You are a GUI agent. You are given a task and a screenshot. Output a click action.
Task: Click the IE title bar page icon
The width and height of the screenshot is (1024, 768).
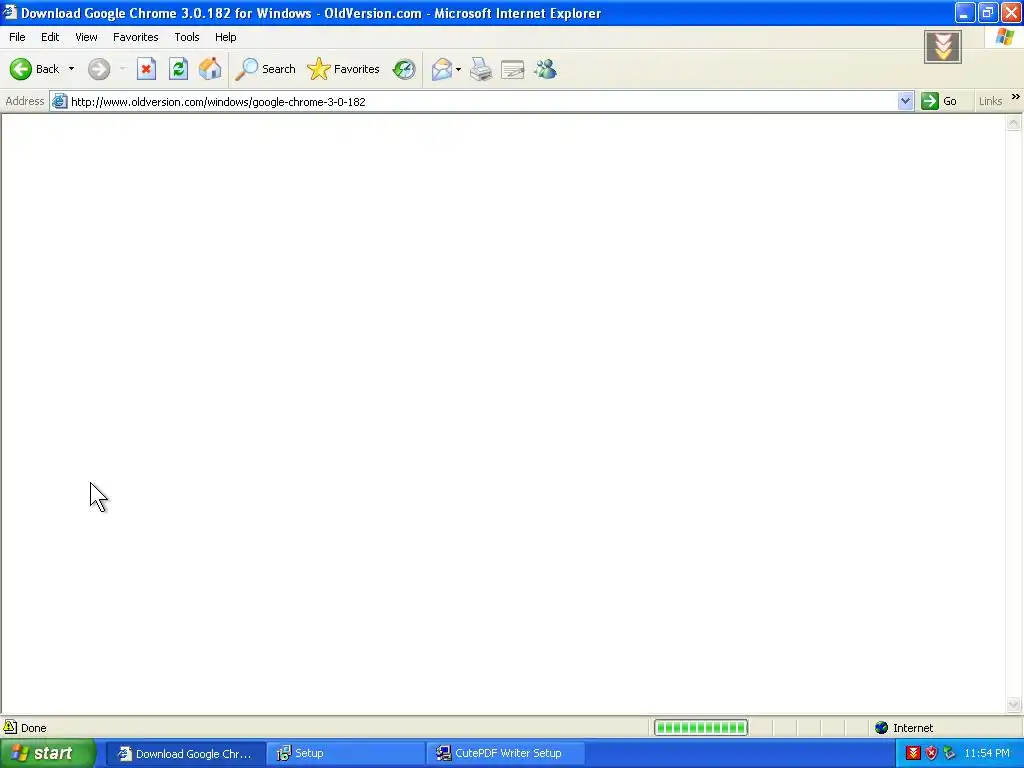(x=10, y=12)
